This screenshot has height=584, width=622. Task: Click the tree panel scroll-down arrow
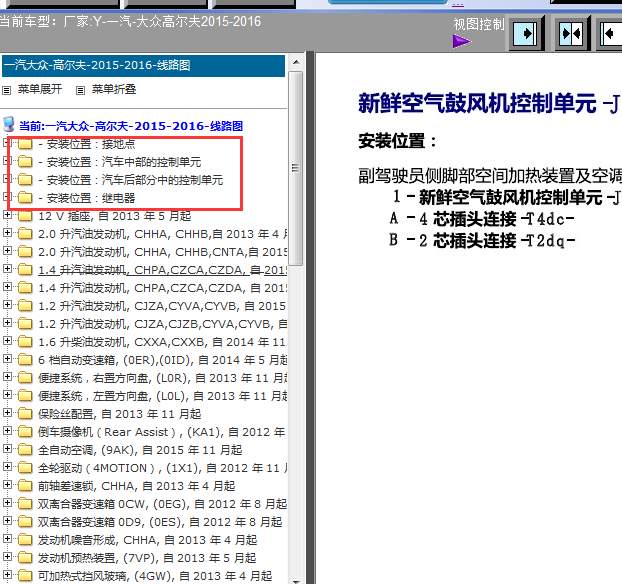pos(296,580)
